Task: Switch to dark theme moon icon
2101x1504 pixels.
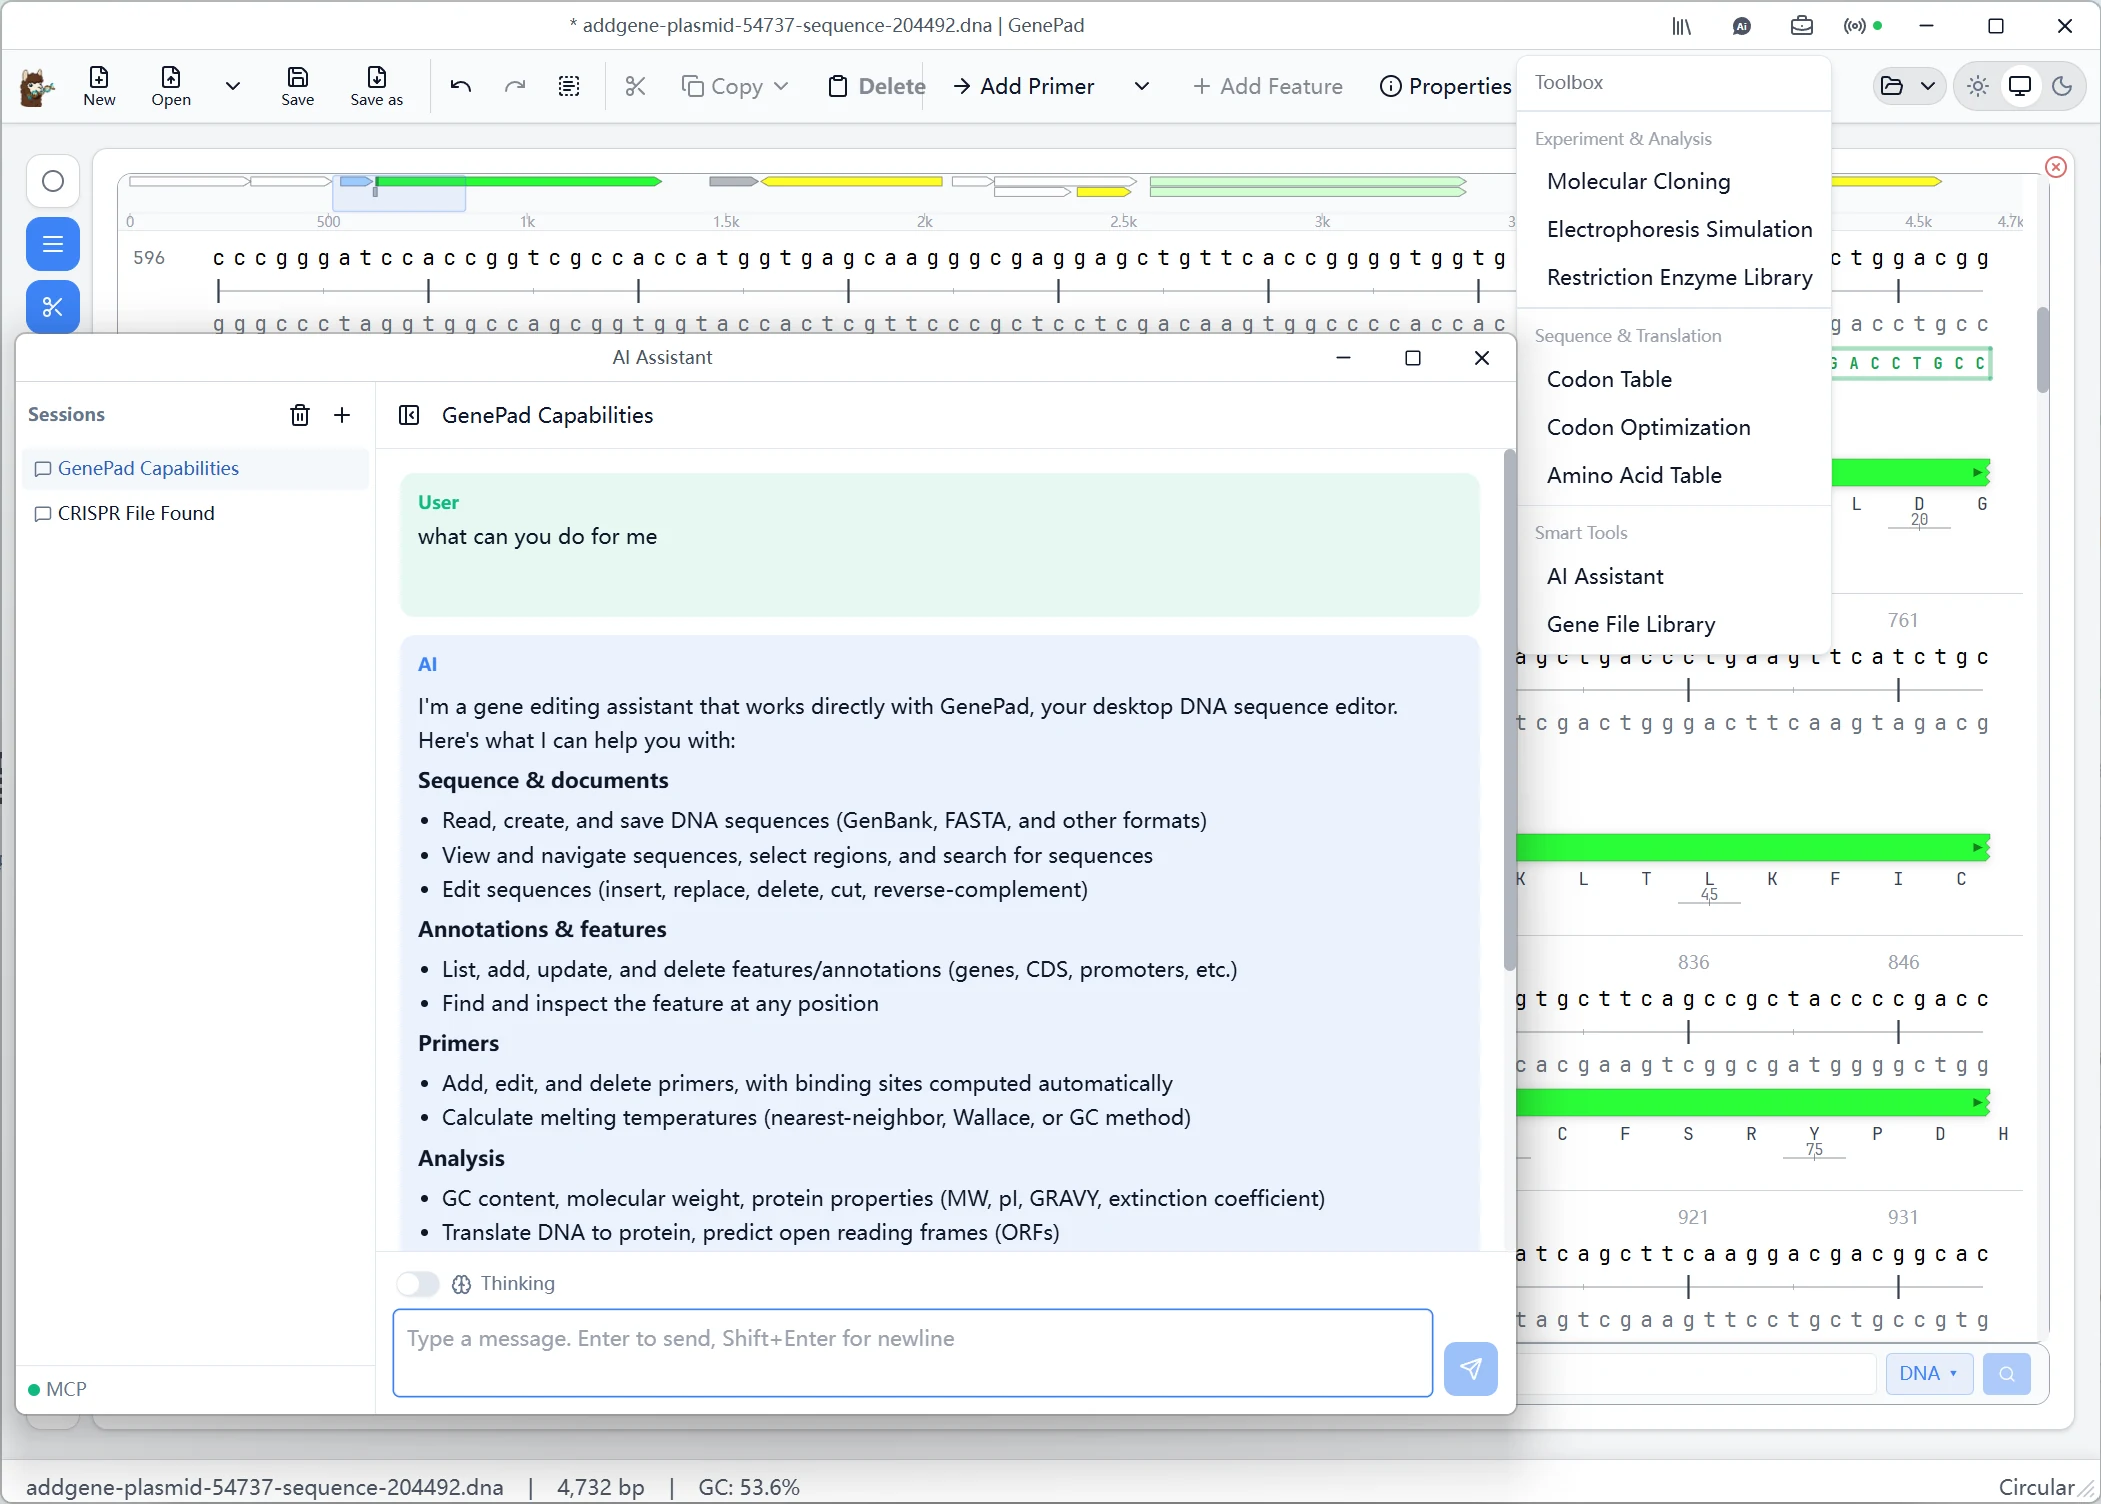Action: tap(2062, 86)
